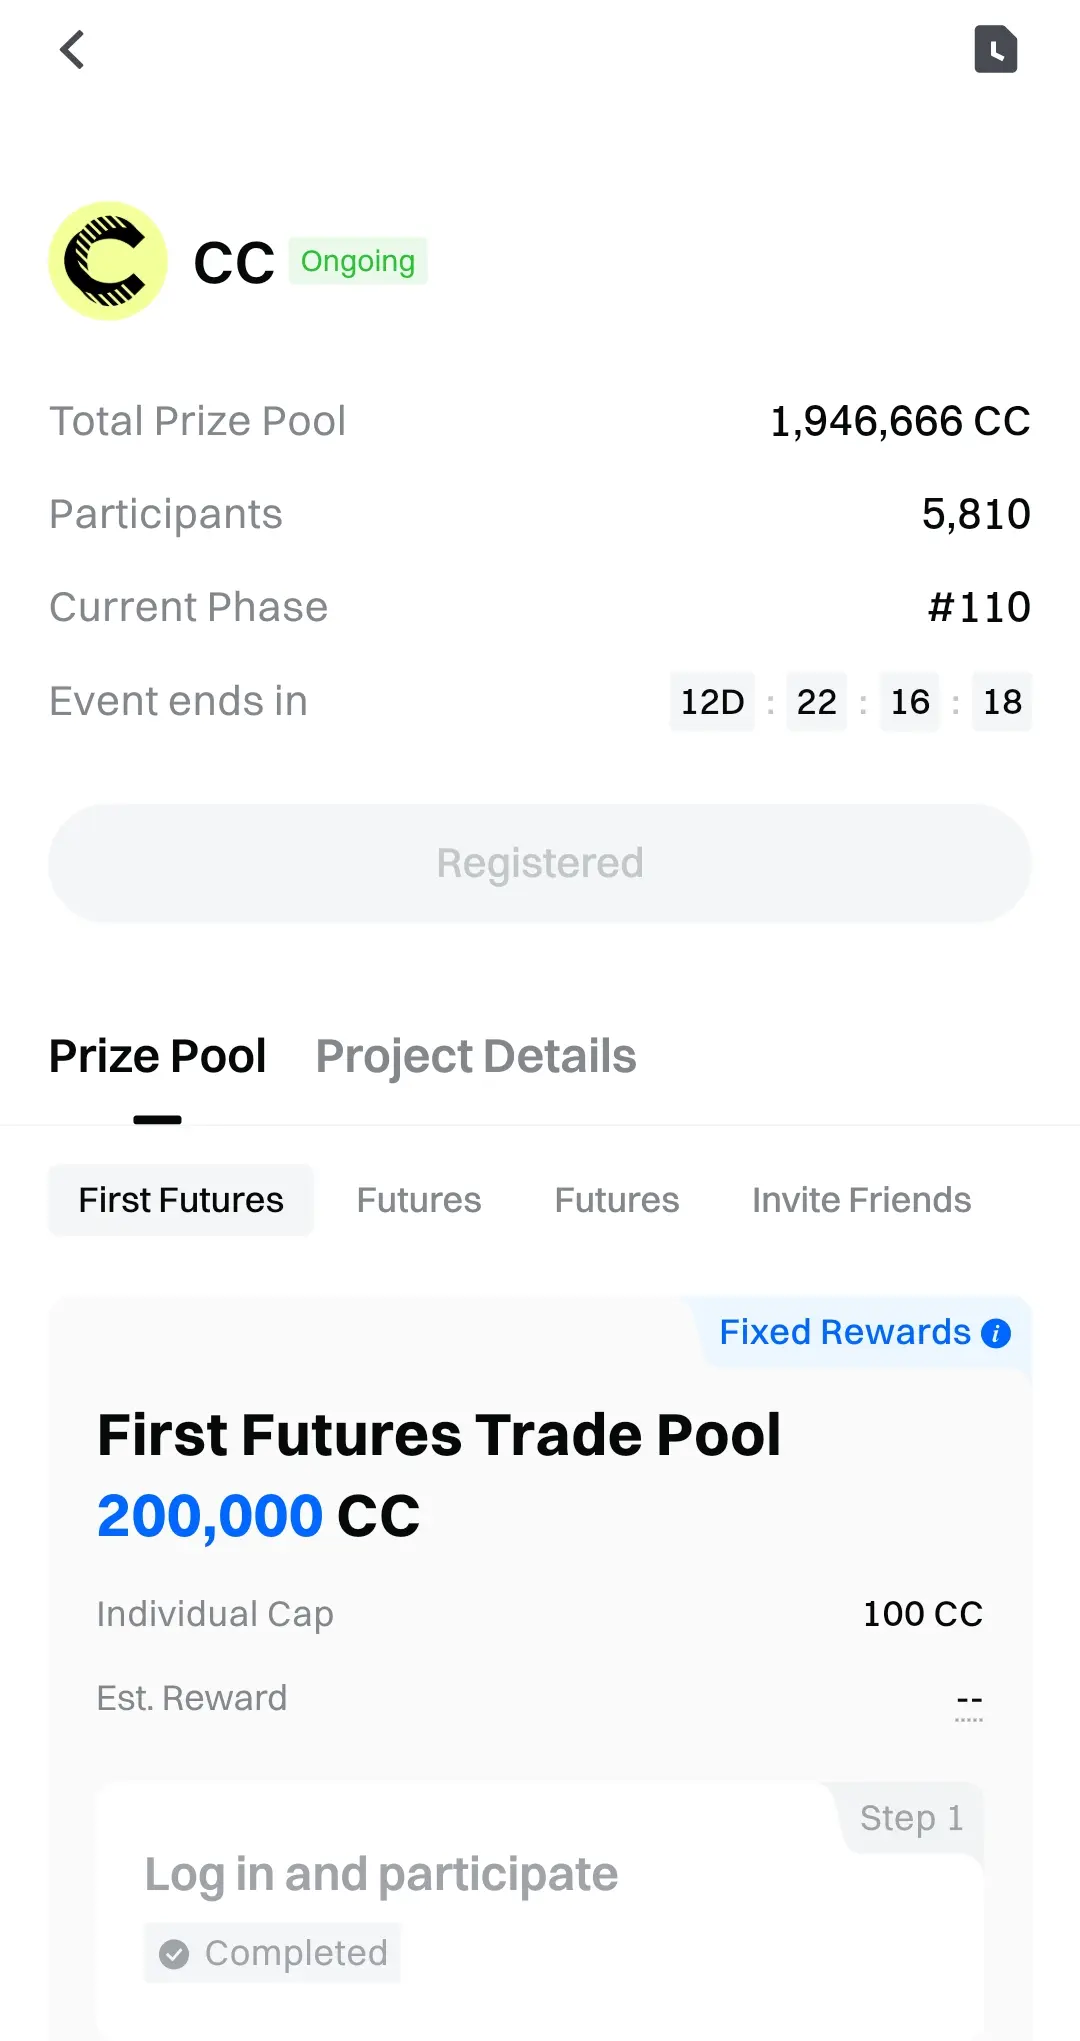
Task: Select the Futures chip beside Invite Friends
Action: tap(617, 1200)
